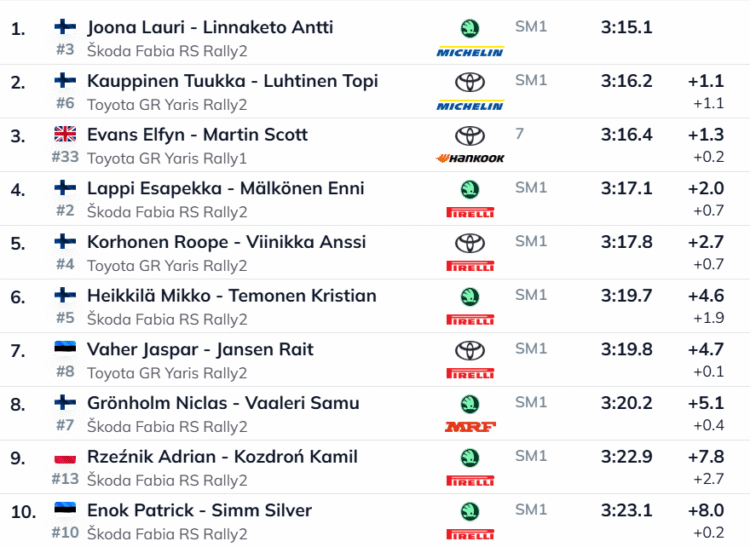Click SM1 class label for Joona Lauri
The image size is (750, 547).
coord(531,26)
